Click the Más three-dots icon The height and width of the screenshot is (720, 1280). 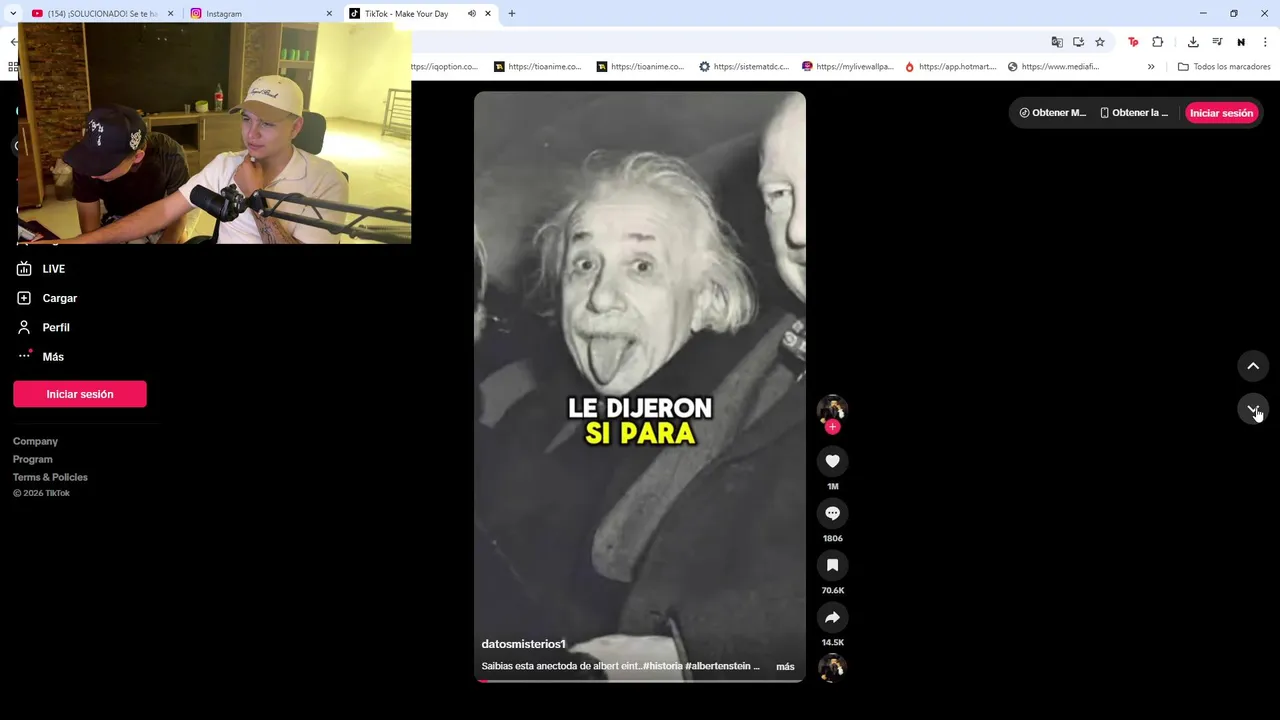pyautogui.click(x=24, y=356)
